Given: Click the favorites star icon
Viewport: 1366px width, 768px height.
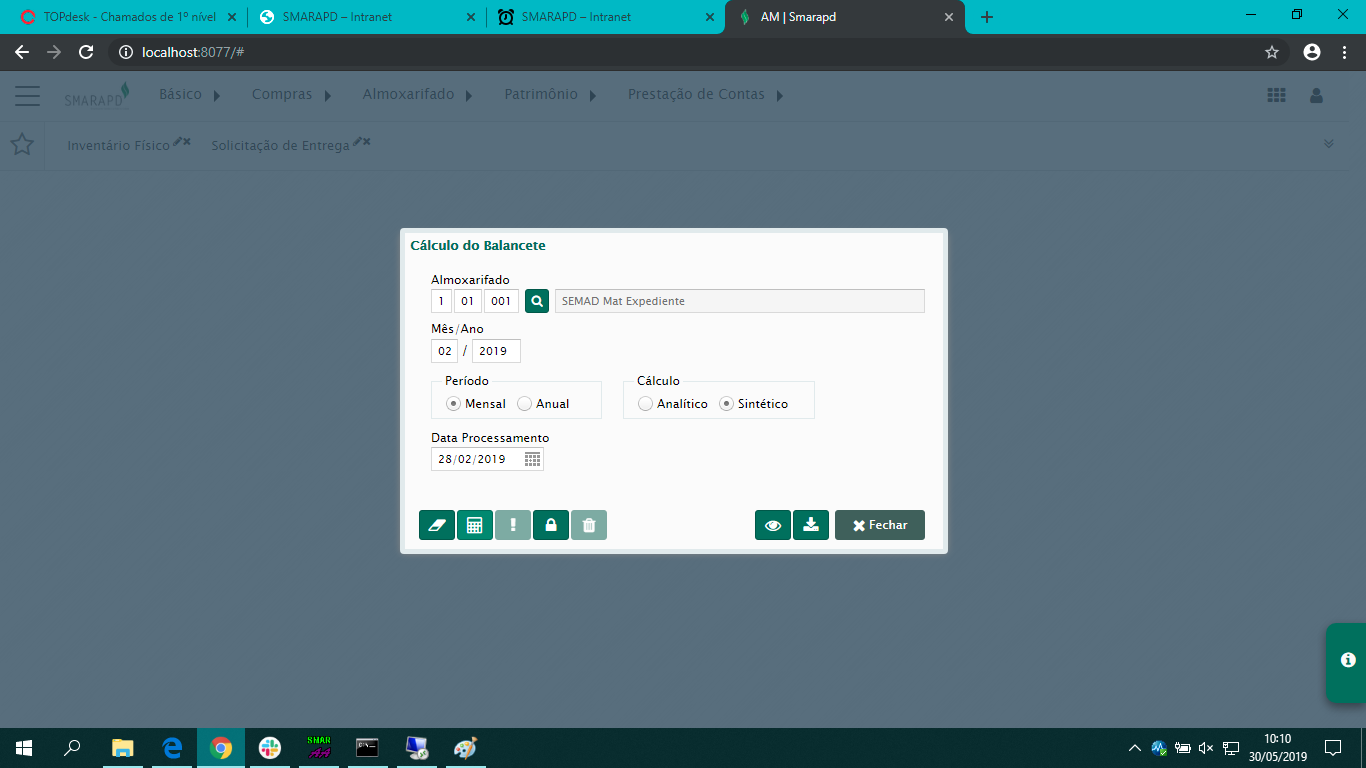Looking at the screenshot, I should (22, 145).
